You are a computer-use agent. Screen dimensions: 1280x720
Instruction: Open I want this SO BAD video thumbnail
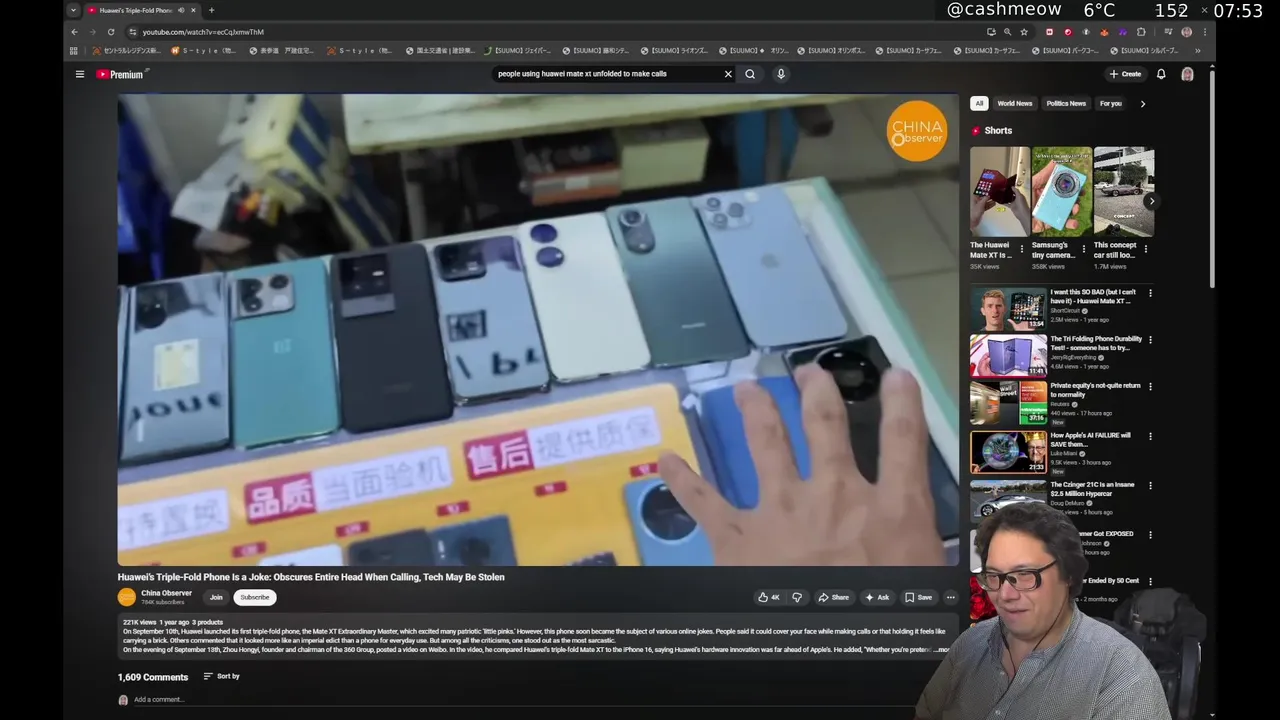pos(1008,309)
